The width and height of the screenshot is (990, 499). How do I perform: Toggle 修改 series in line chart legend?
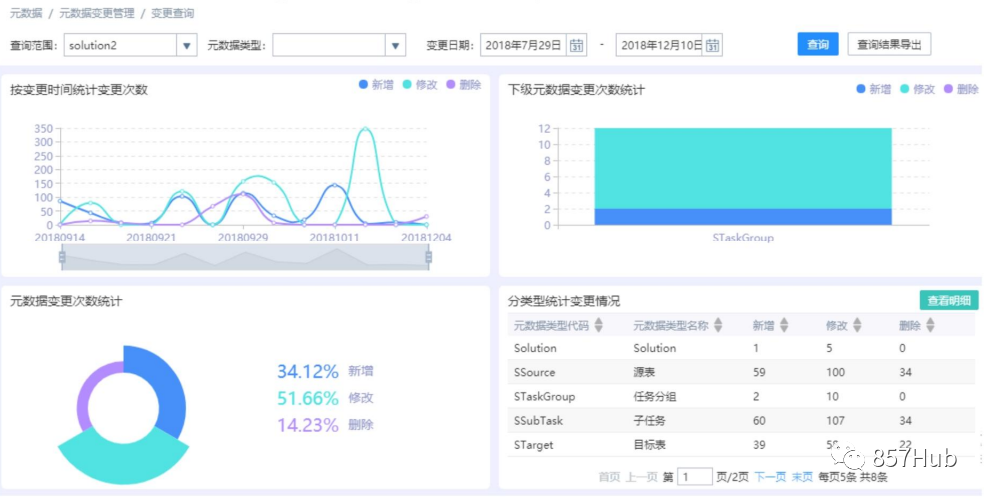(x=420, y=85)
